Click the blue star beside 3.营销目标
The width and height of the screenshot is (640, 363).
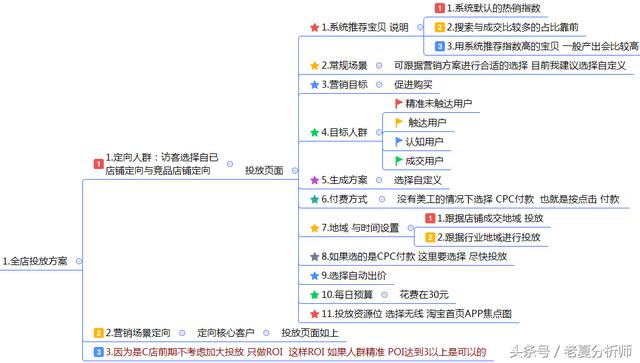pyautogui.click(x=314, y=85)
